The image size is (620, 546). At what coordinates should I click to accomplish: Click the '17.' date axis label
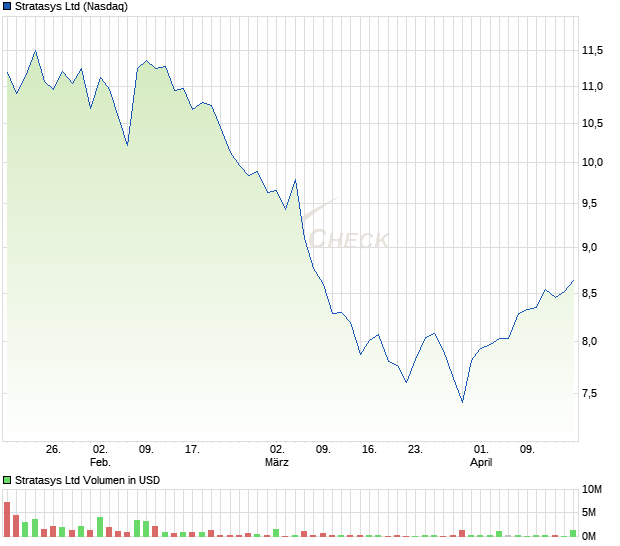tap(192, 450)
